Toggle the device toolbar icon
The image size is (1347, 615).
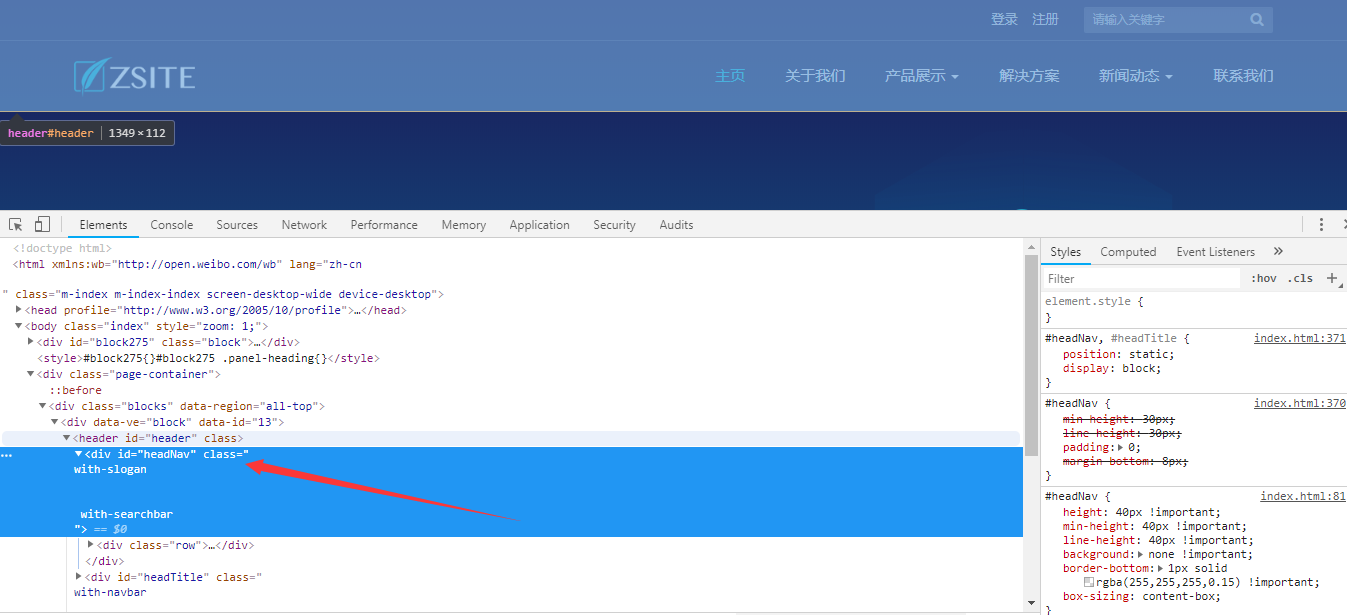point(42,225)
